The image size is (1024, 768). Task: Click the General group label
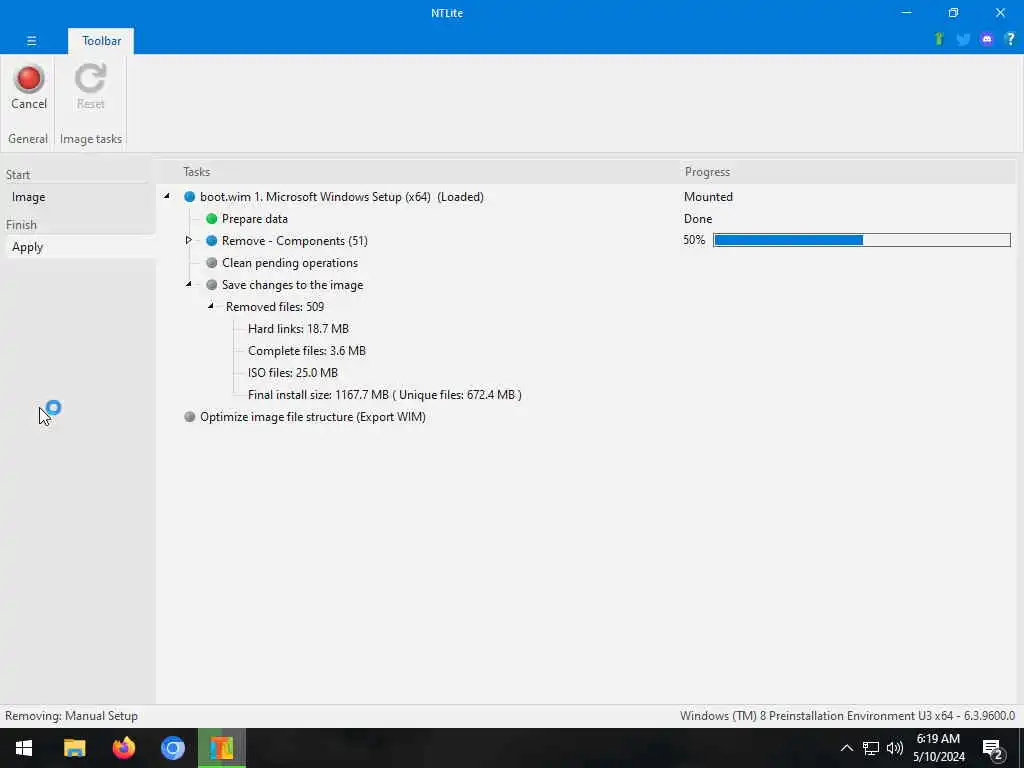(27, 139)
